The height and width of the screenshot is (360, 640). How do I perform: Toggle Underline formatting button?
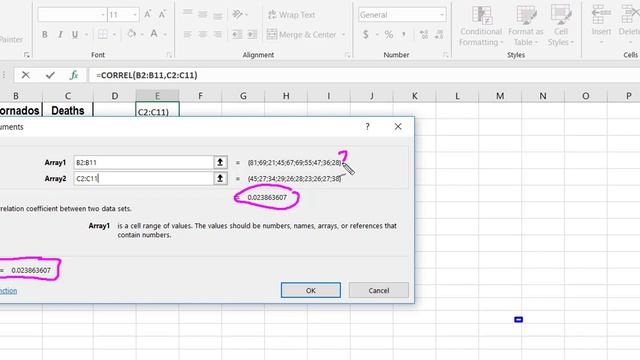click(x=75, y=35)
